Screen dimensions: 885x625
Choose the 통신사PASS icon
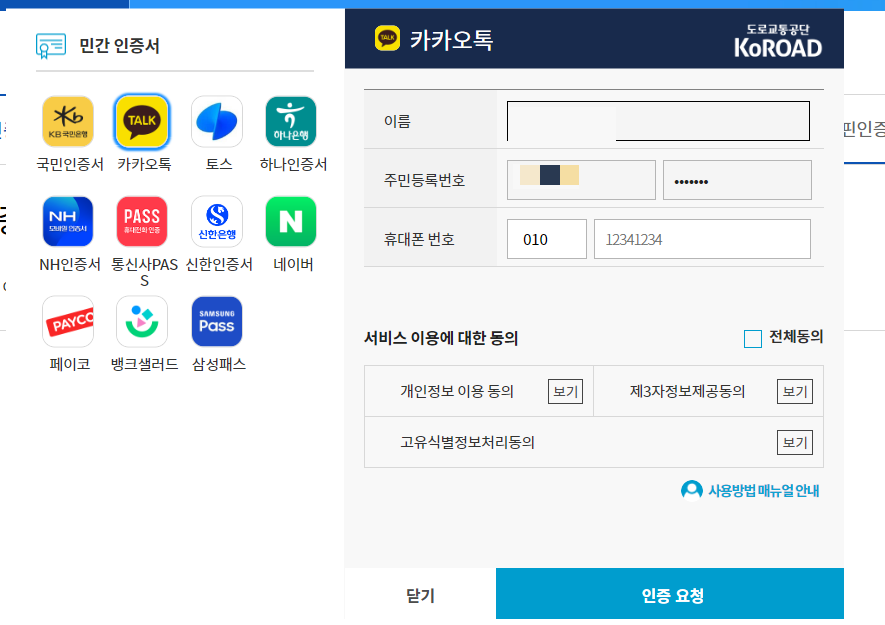(142, 221)
